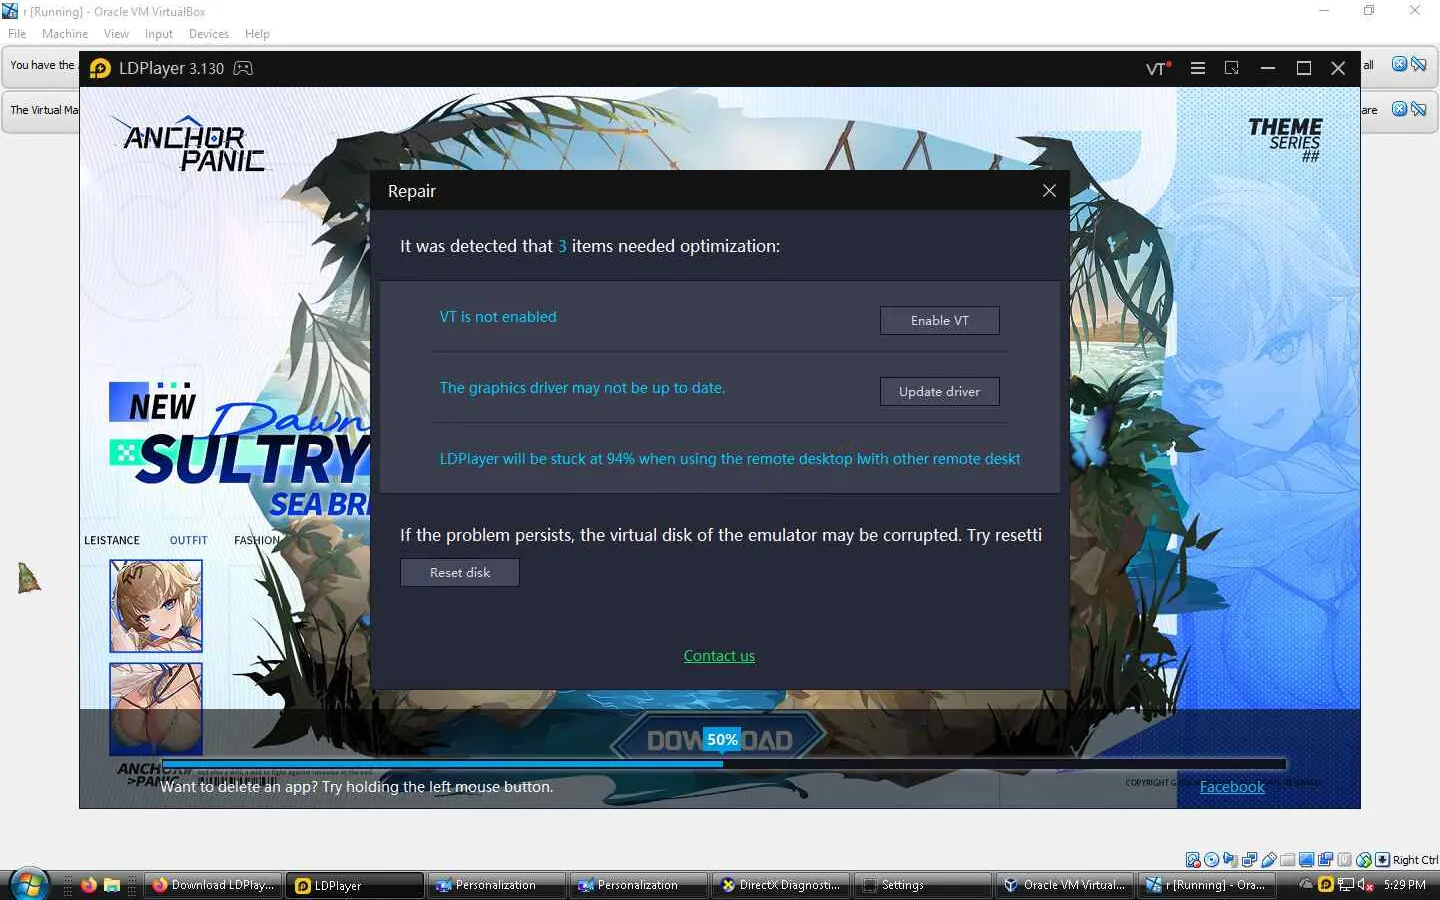Viewport: 1440px width, 900px height.
Task: Switch to the LDPlayer taskbar button
Action: [x=355, y=885]
